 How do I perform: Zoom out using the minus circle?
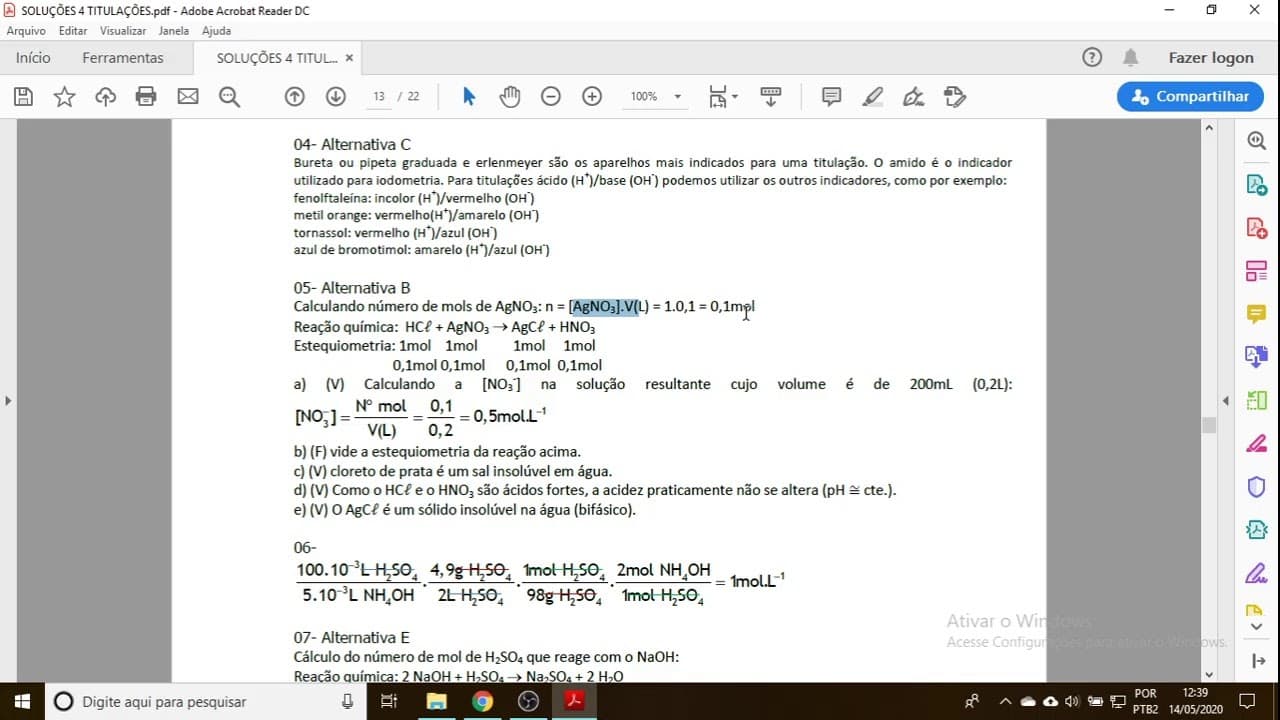pos(551,97)
